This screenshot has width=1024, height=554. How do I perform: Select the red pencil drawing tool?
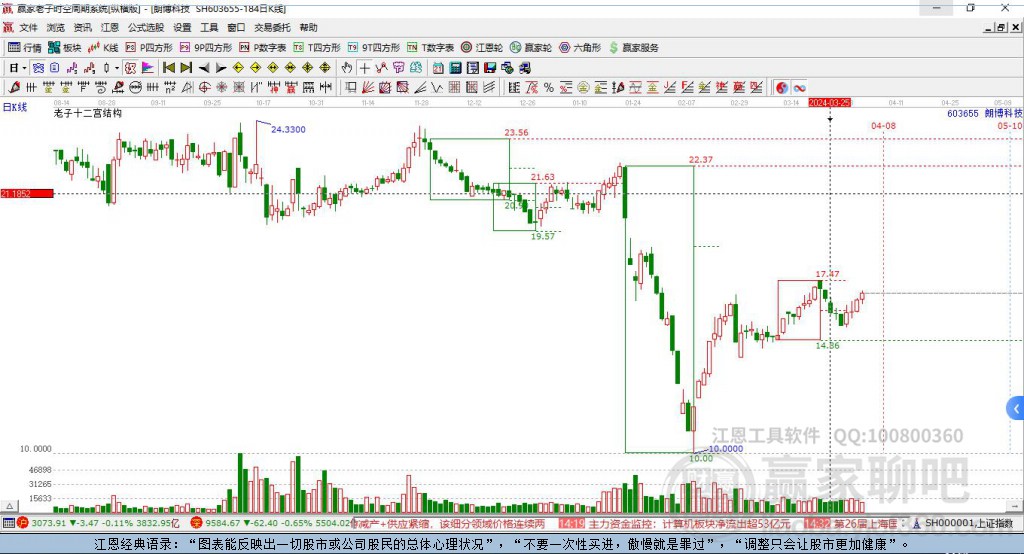point(14,88)
